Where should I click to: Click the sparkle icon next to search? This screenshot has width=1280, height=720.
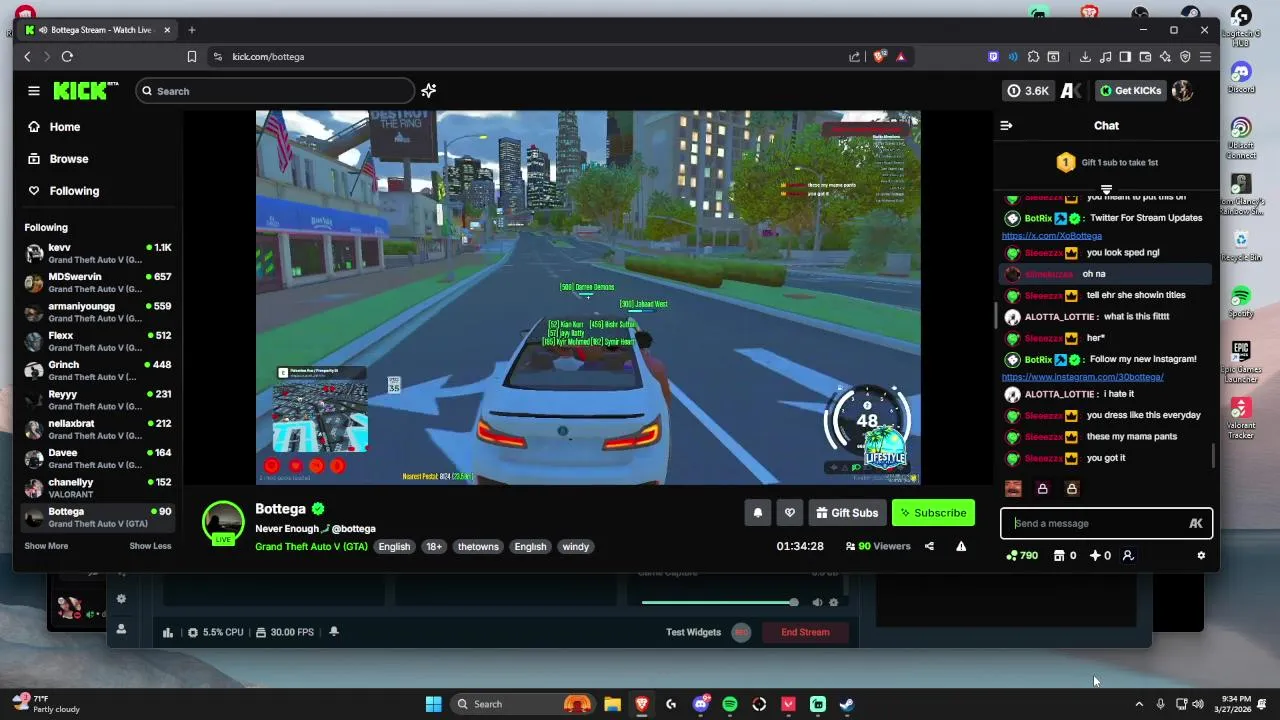click(x=429, y=91)
